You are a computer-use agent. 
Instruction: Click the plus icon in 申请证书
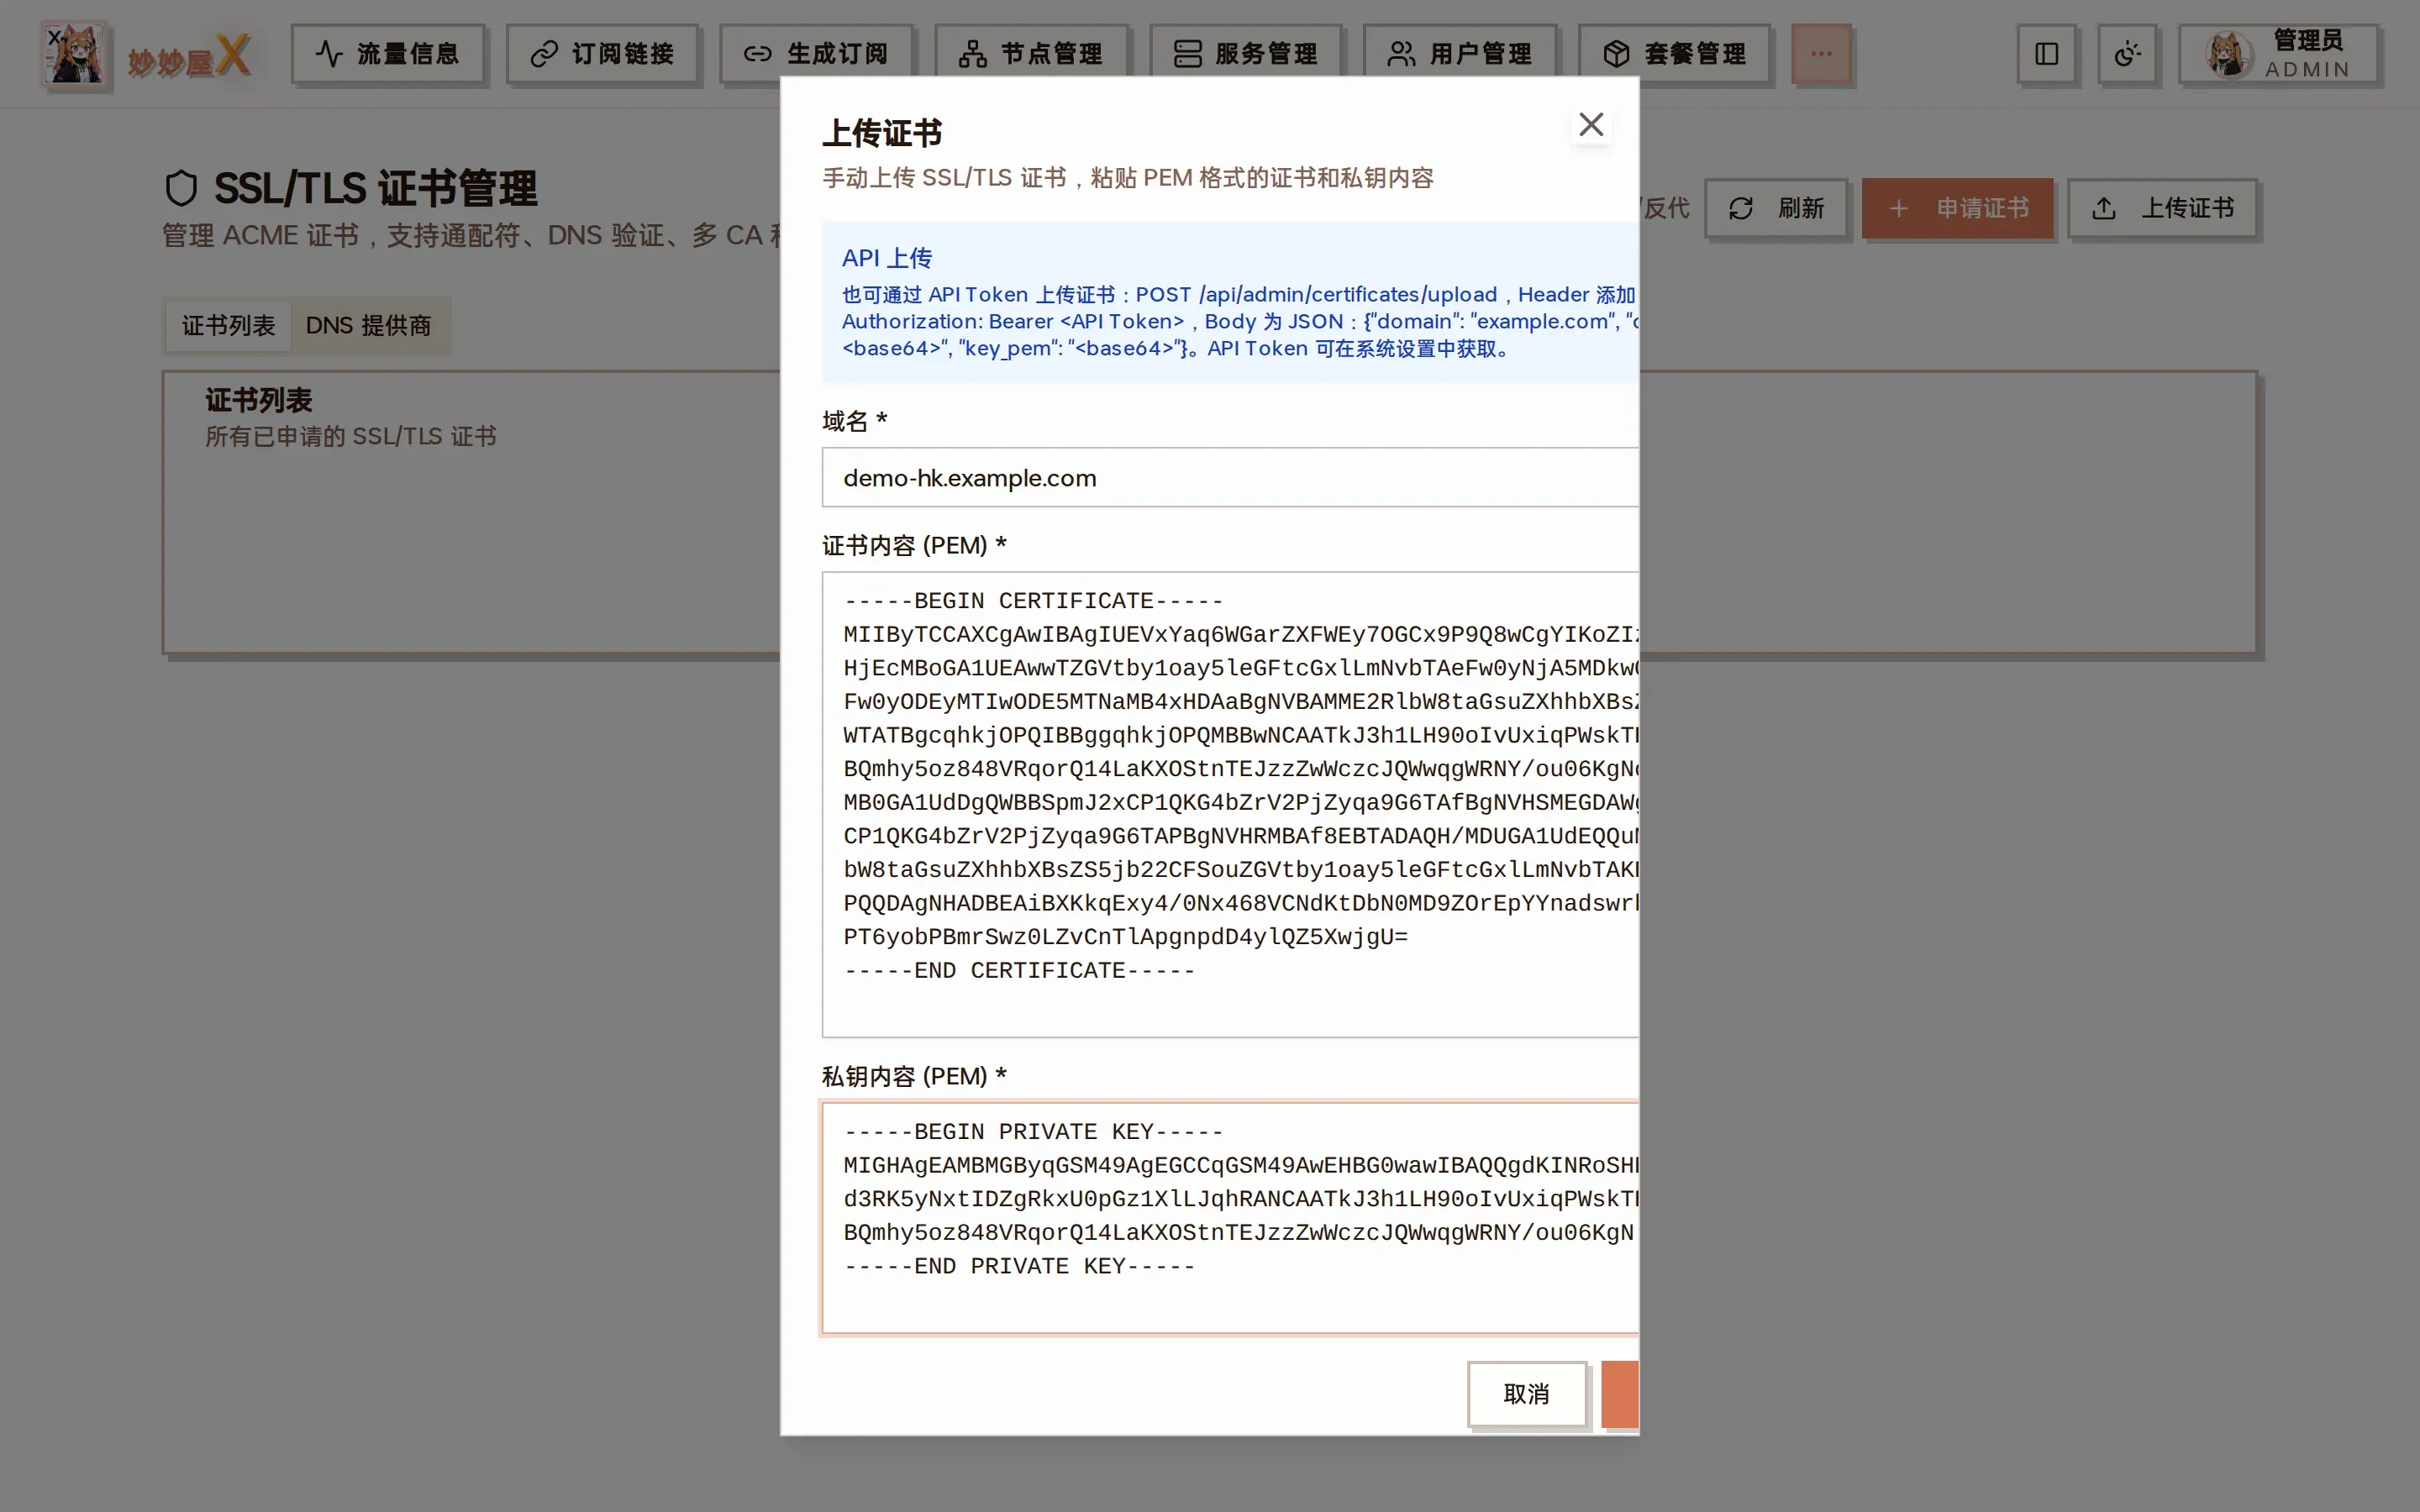(x=1899, y=208)
